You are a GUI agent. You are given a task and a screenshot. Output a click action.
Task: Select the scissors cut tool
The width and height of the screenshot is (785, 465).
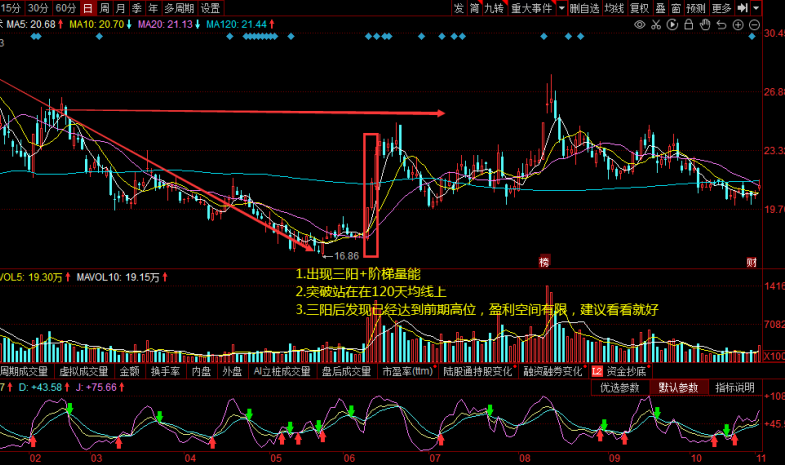click(656, 25)
